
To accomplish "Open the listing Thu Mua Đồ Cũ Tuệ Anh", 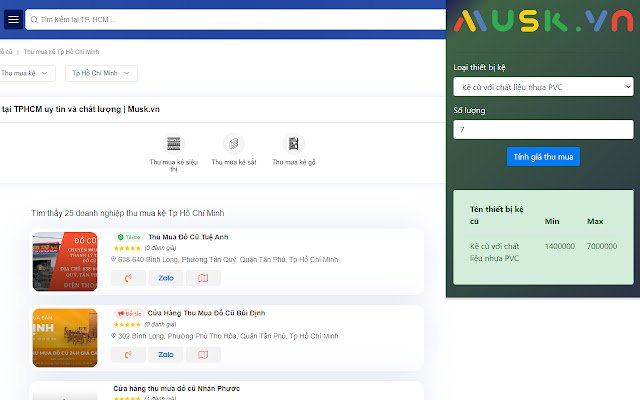I will click(x=188, y=237).
